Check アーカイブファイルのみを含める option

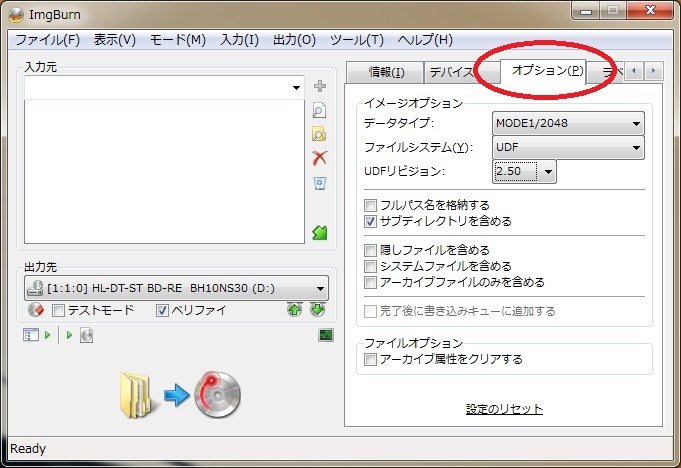pos(370,283)
